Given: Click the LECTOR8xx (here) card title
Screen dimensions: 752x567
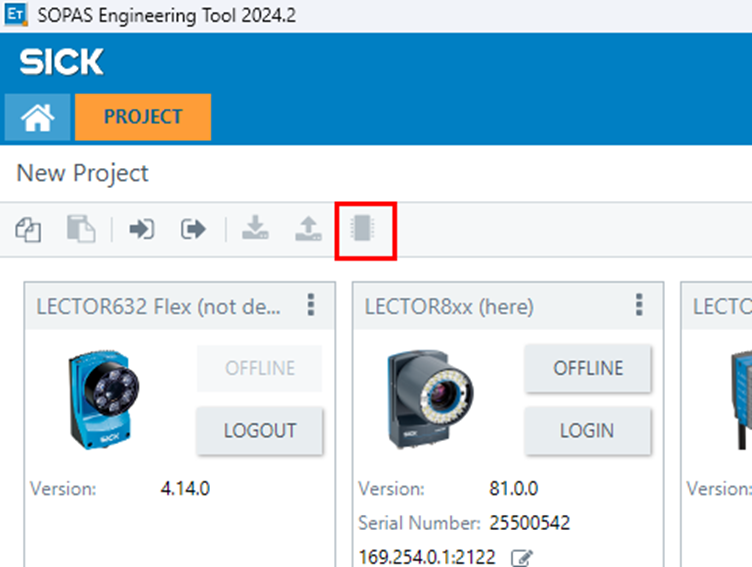Looking at the screenshot, I should pyautogui.click(x=449, y=306).
